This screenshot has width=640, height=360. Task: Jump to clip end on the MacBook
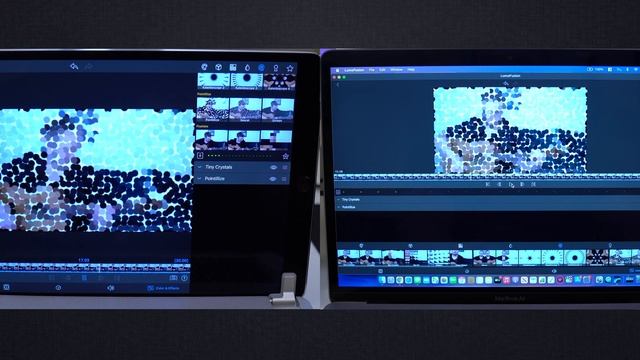tap(533, 184)
